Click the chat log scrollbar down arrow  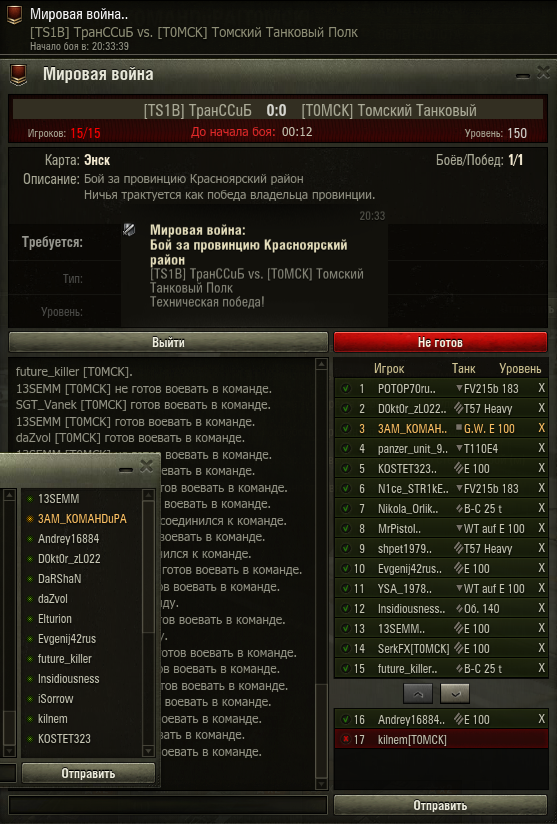[x=321, y=784]
